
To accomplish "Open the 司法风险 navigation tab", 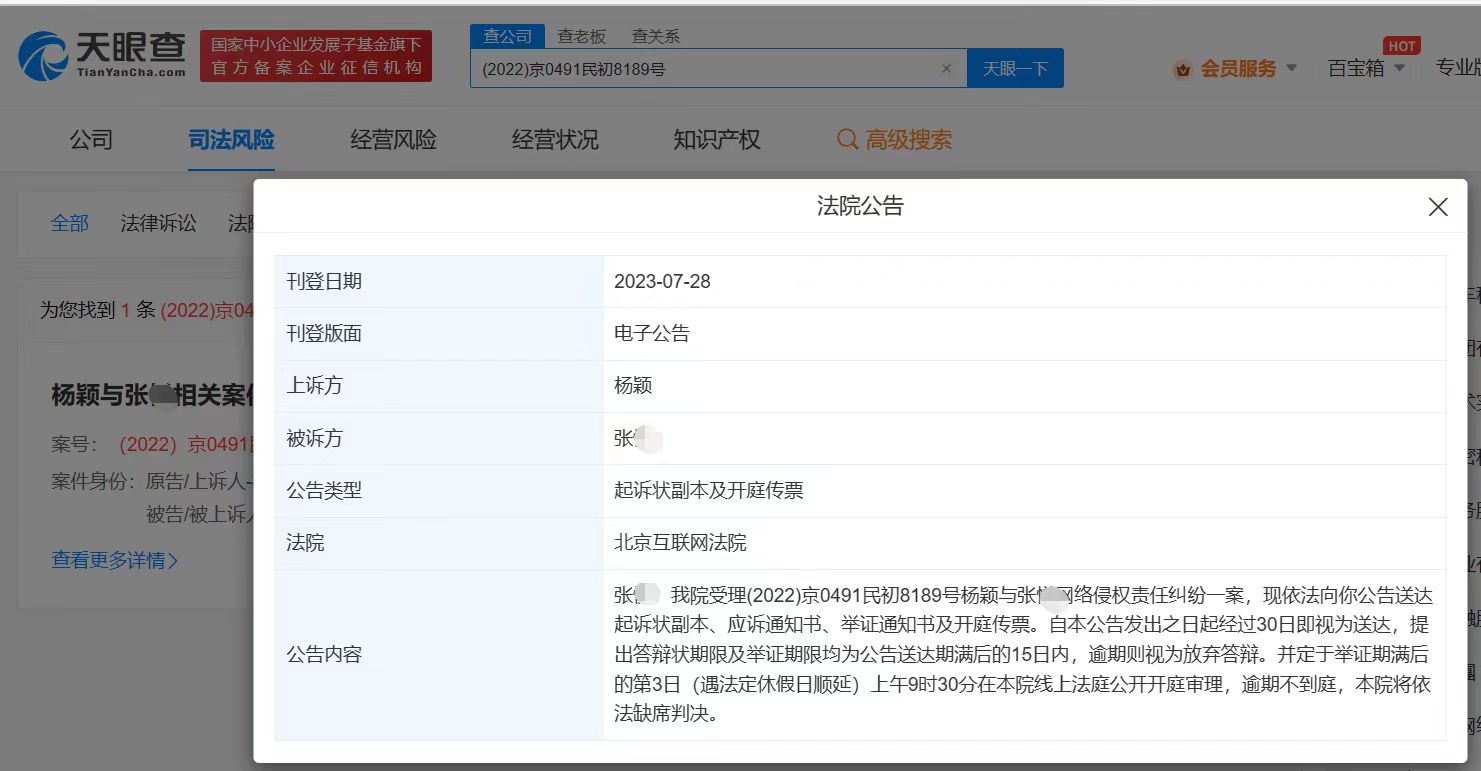I will click(x=231, y=140).
